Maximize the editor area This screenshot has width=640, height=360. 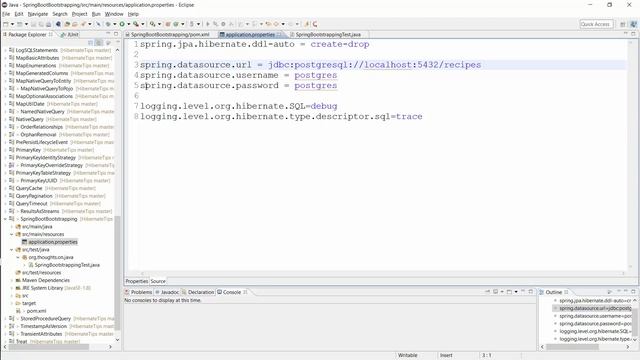633,34
